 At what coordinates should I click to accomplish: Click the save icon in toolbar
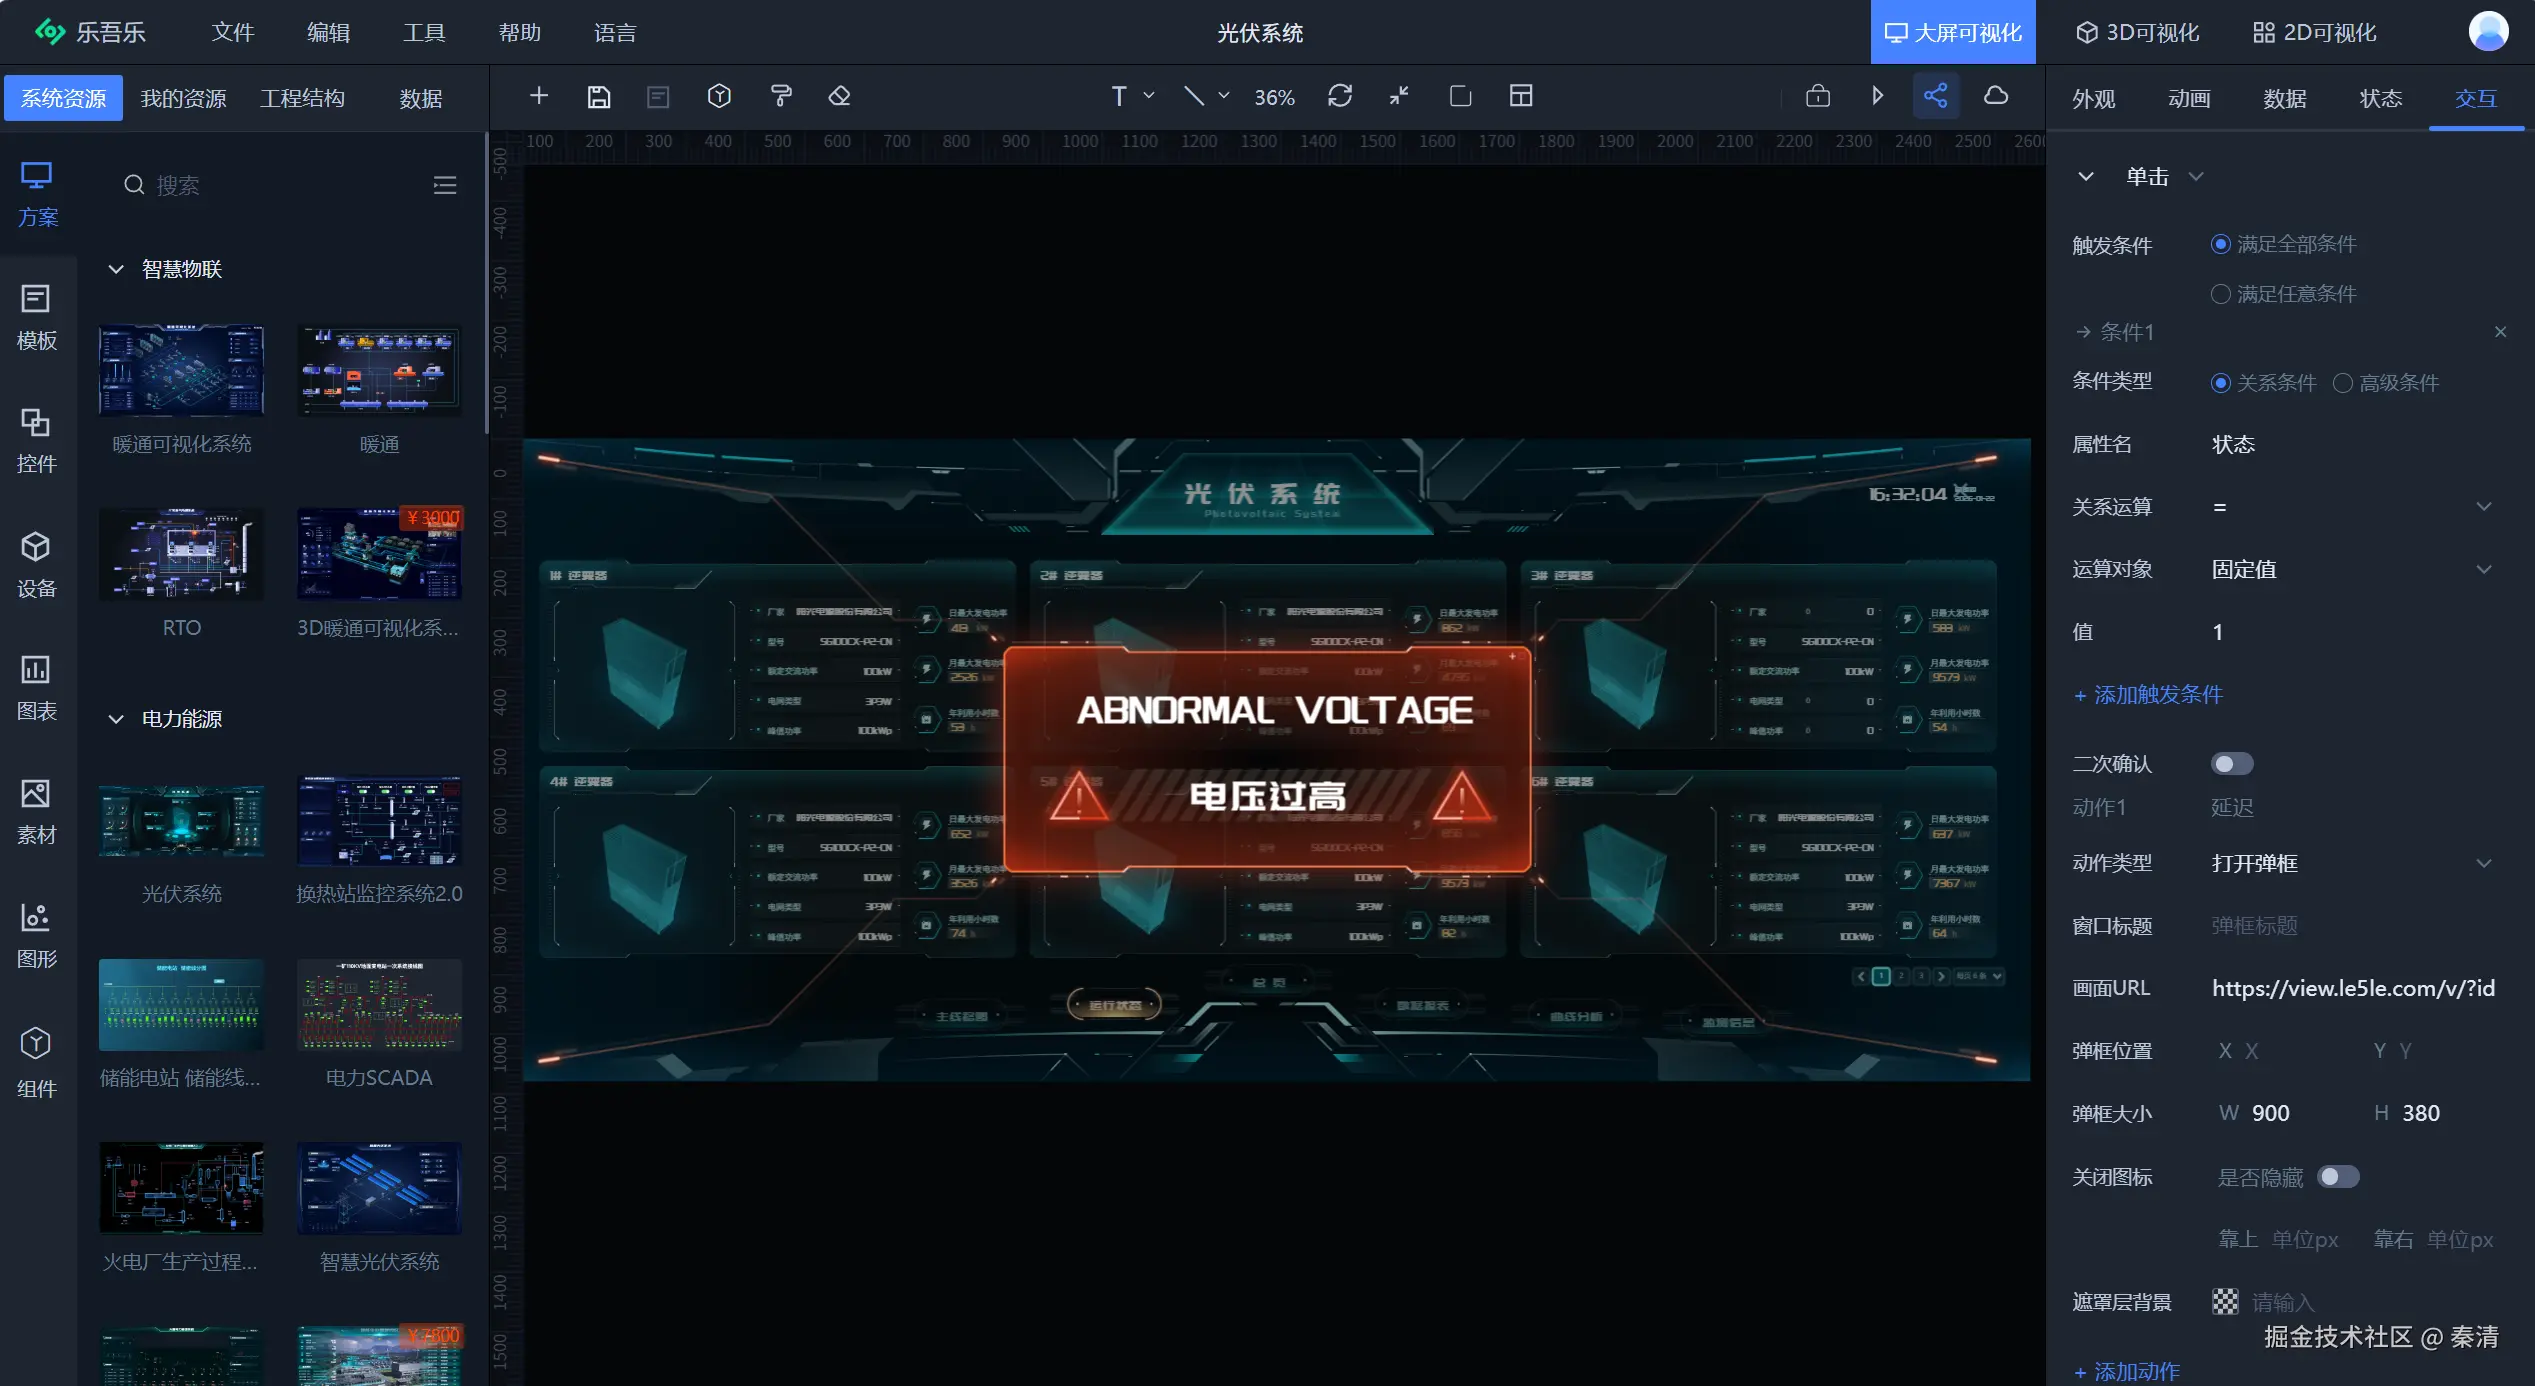[598, 97]
